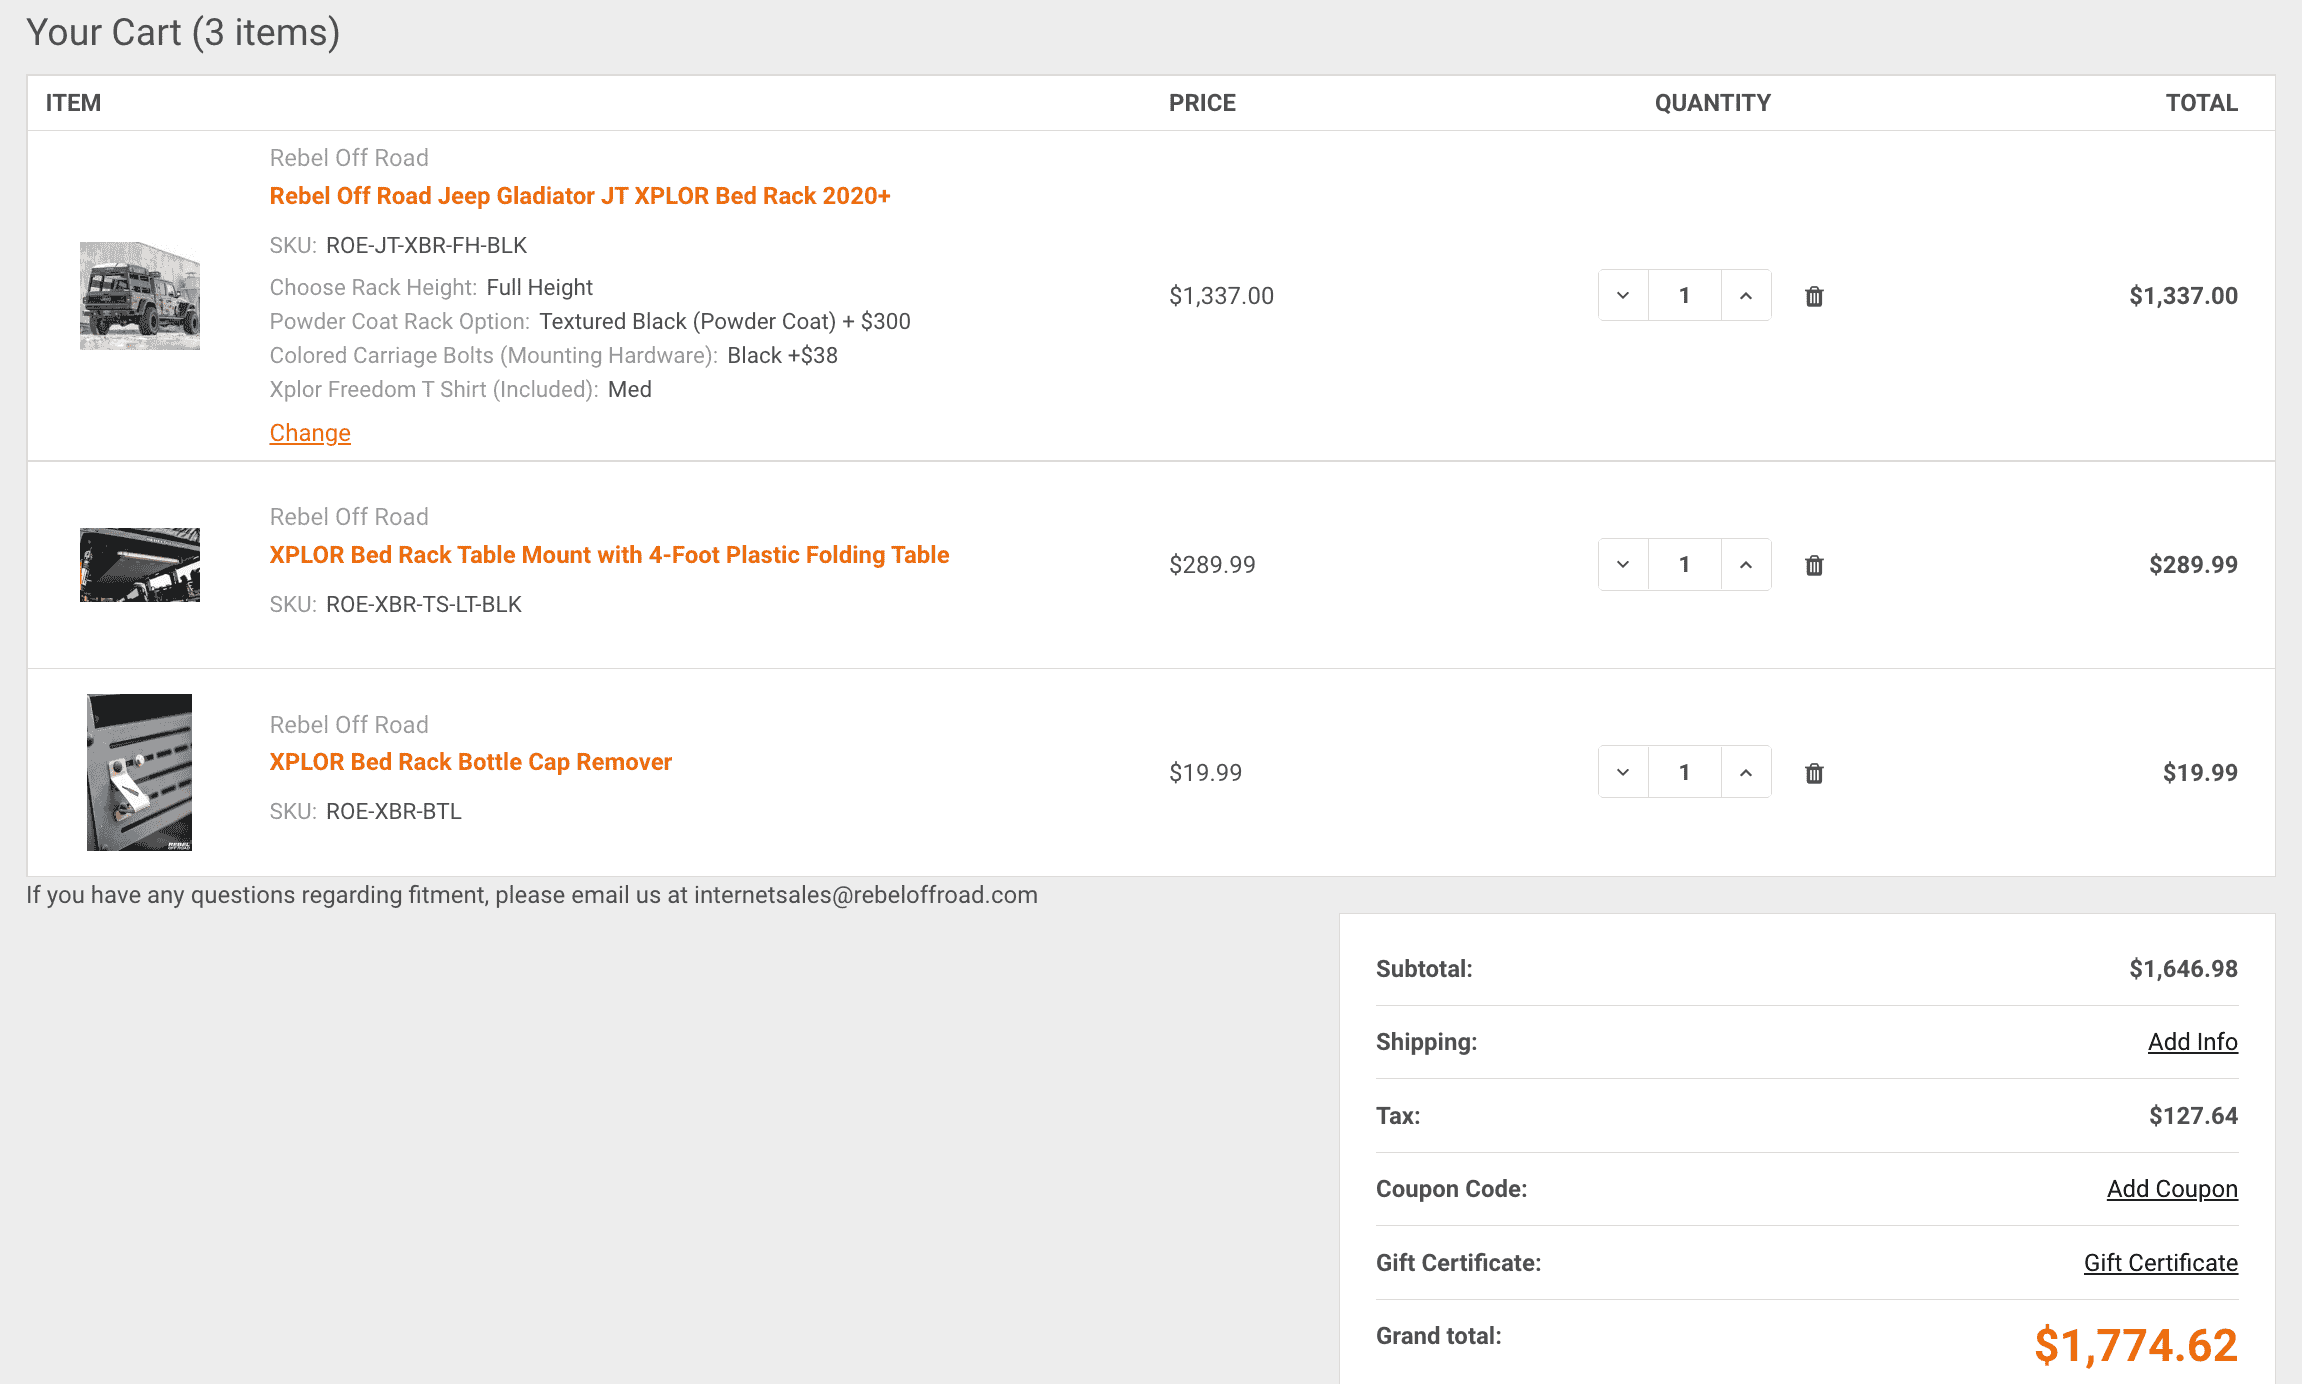Decrease quantity of Bed Rack Table Mount
This screenshot has height=1384, width=2302.
[x=1623, y=565]
